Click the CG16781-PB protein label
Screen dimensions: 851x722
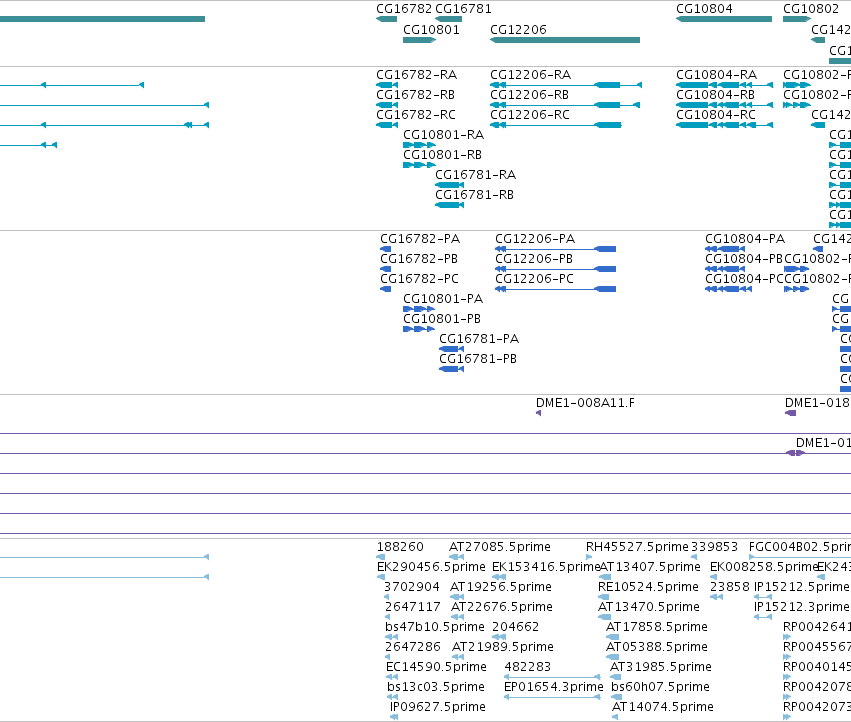[x=478, y=359]
